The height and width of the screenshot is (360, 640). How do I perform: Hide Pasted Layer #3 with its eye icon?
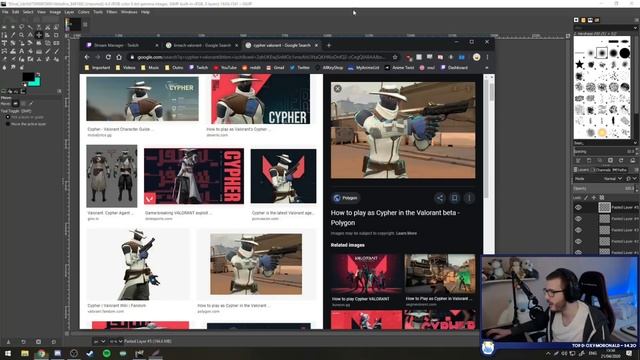(578, 230)
